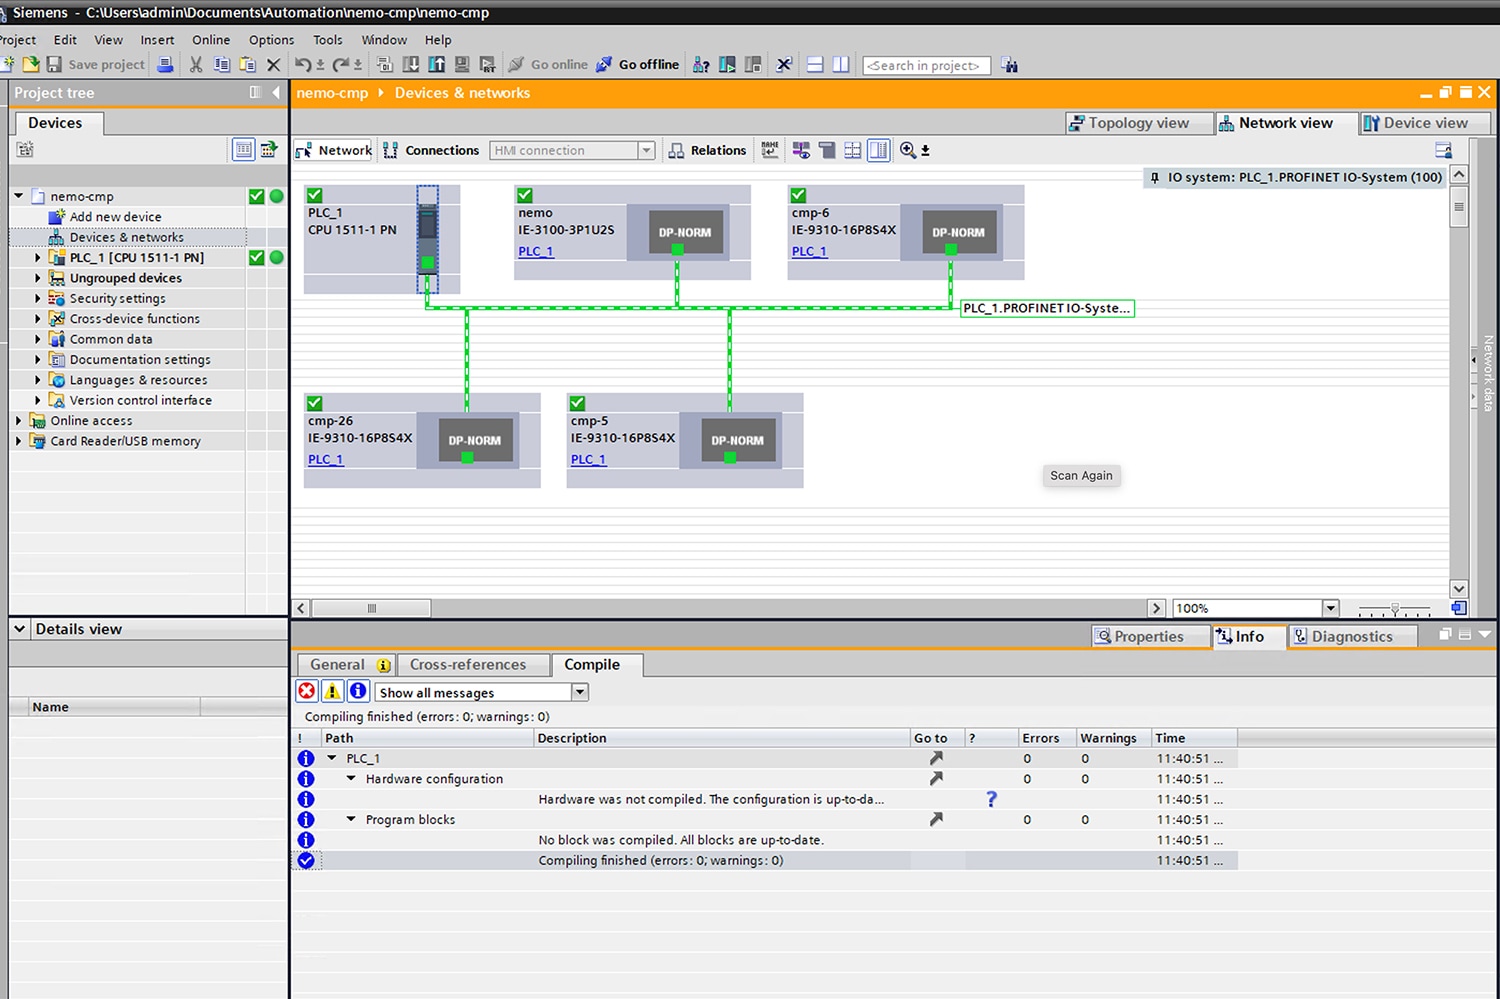
Task: Click the green checkmark on cmp-6 device
Action: [x=798, y=195]
